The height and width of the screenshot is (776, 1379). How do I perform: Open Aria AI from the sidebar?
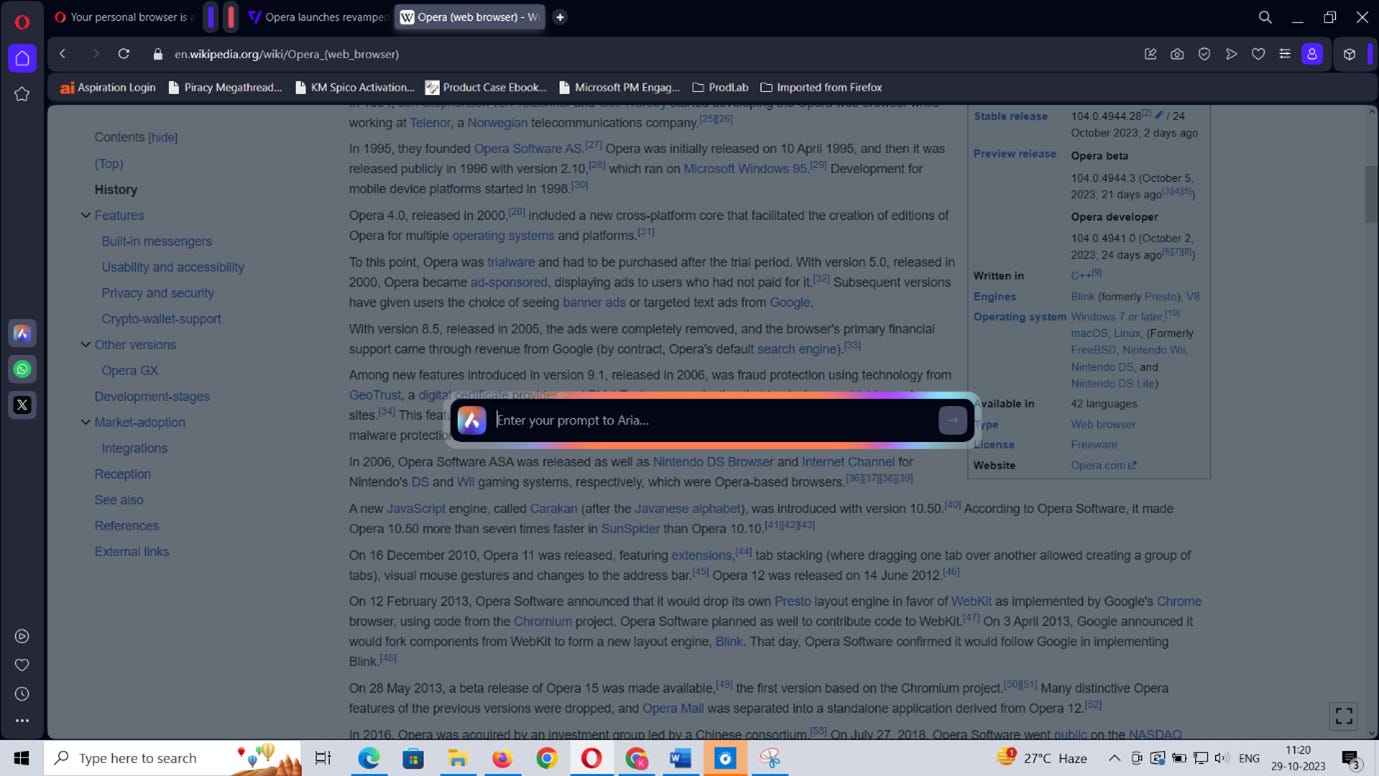22,333
